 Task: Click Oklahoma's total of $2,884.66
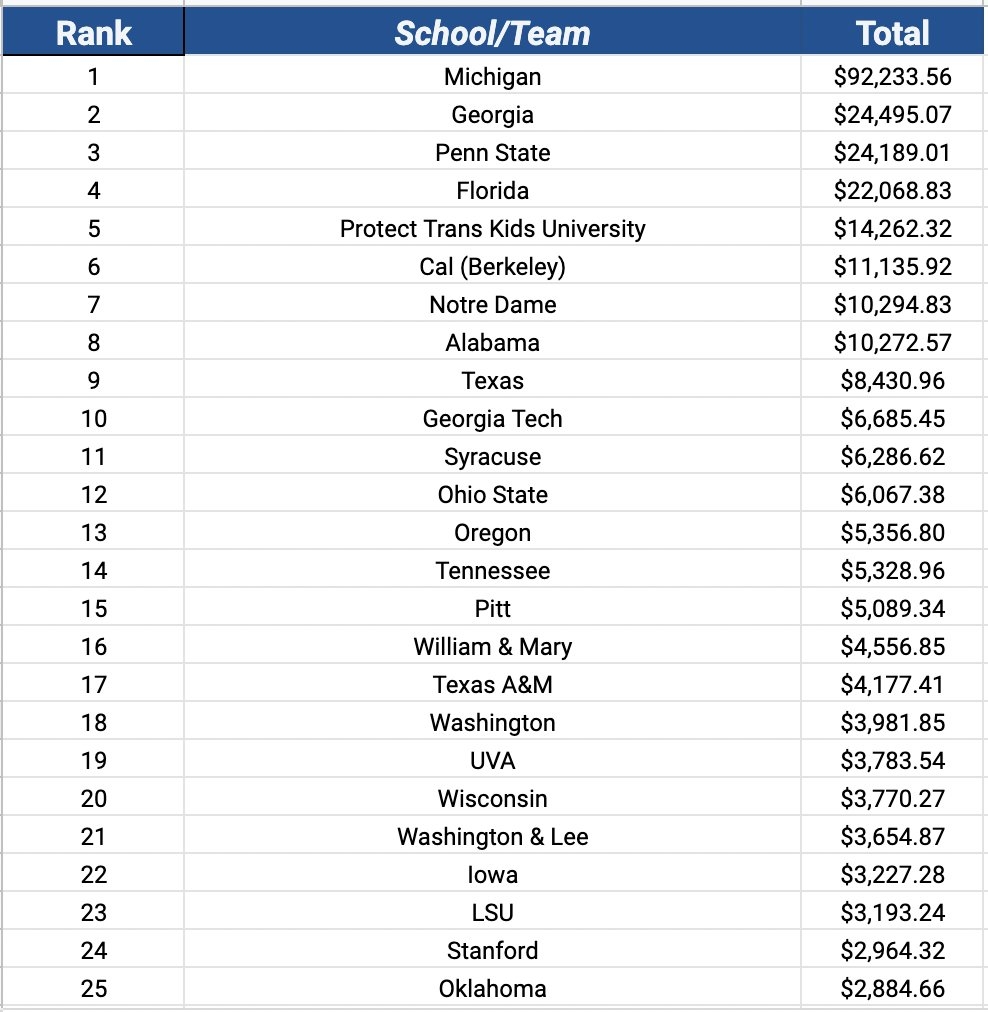pyautogui.click(x=892, y=989)
